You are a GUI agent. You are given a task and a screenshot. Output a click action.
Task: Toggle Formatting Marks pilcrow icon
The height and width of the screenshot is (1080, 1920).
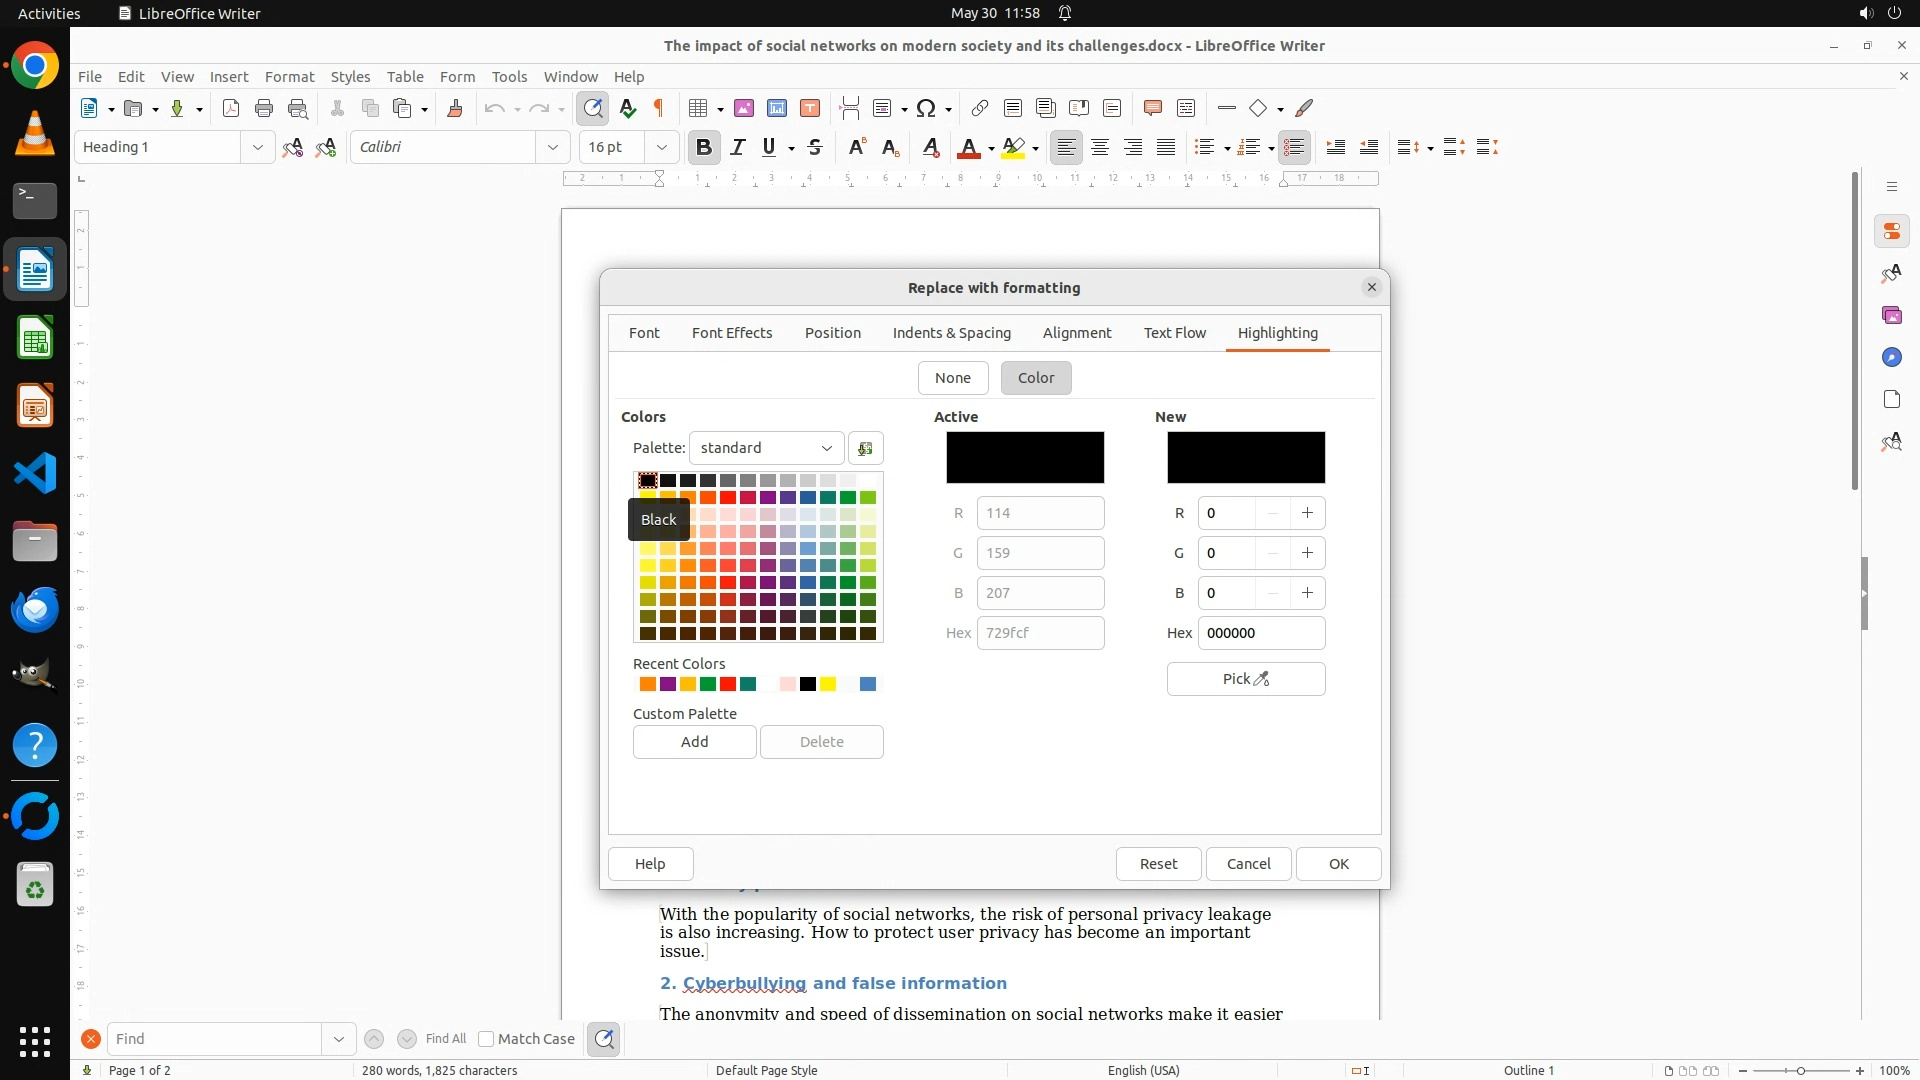(659, 108)
